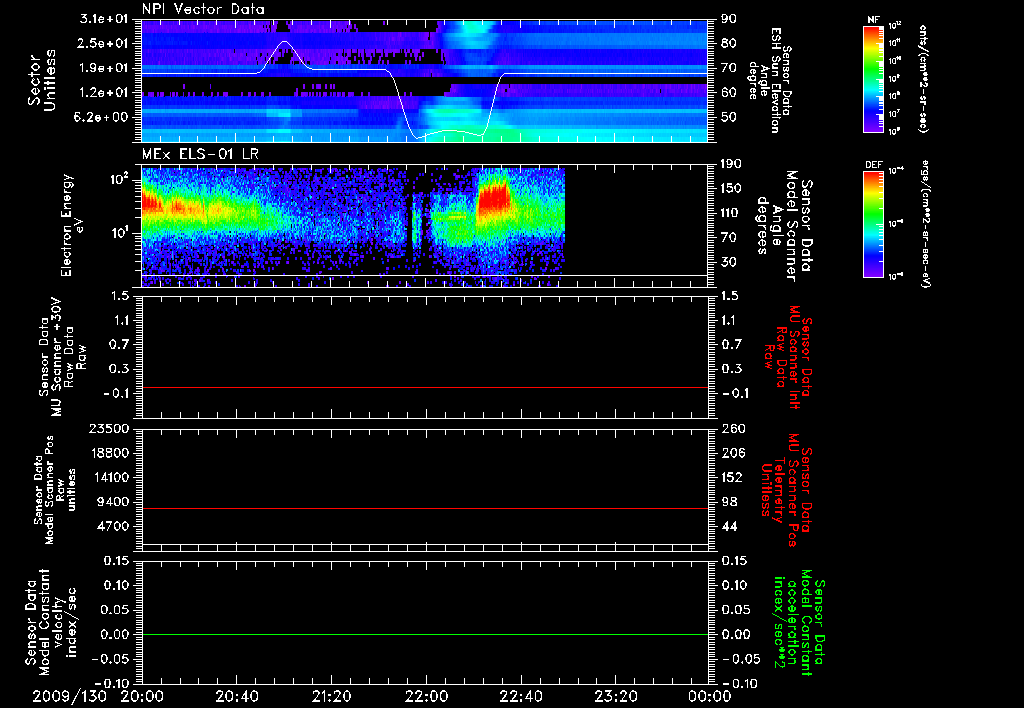The width and height of the screenshot is (1024, 708).
Task: Click the "44" telemetry tick label
Action: [x=728, y=526]
